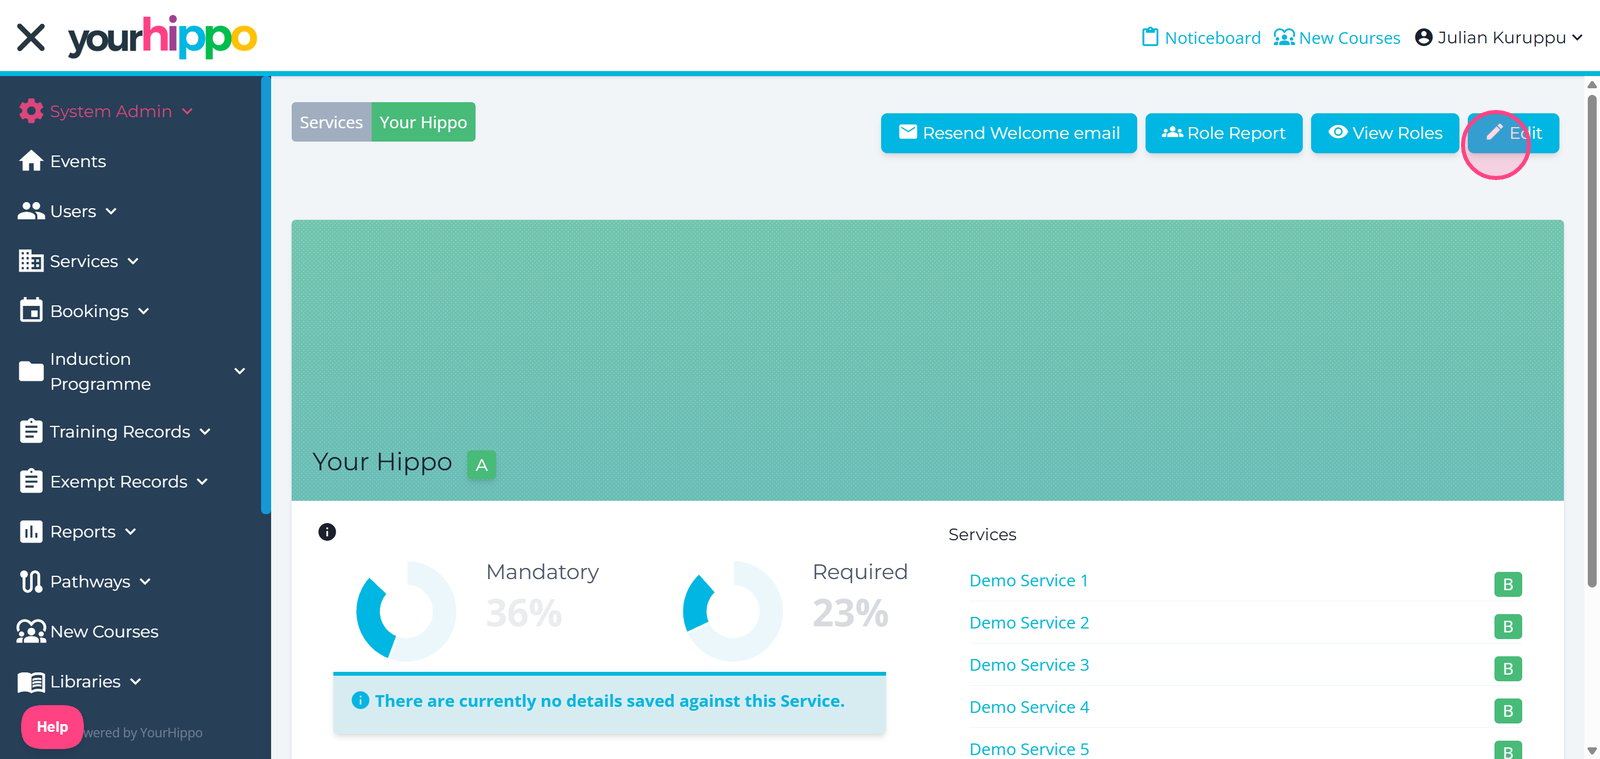
Task: Click the Training Records clipboard icon
Action: [31, 431]
